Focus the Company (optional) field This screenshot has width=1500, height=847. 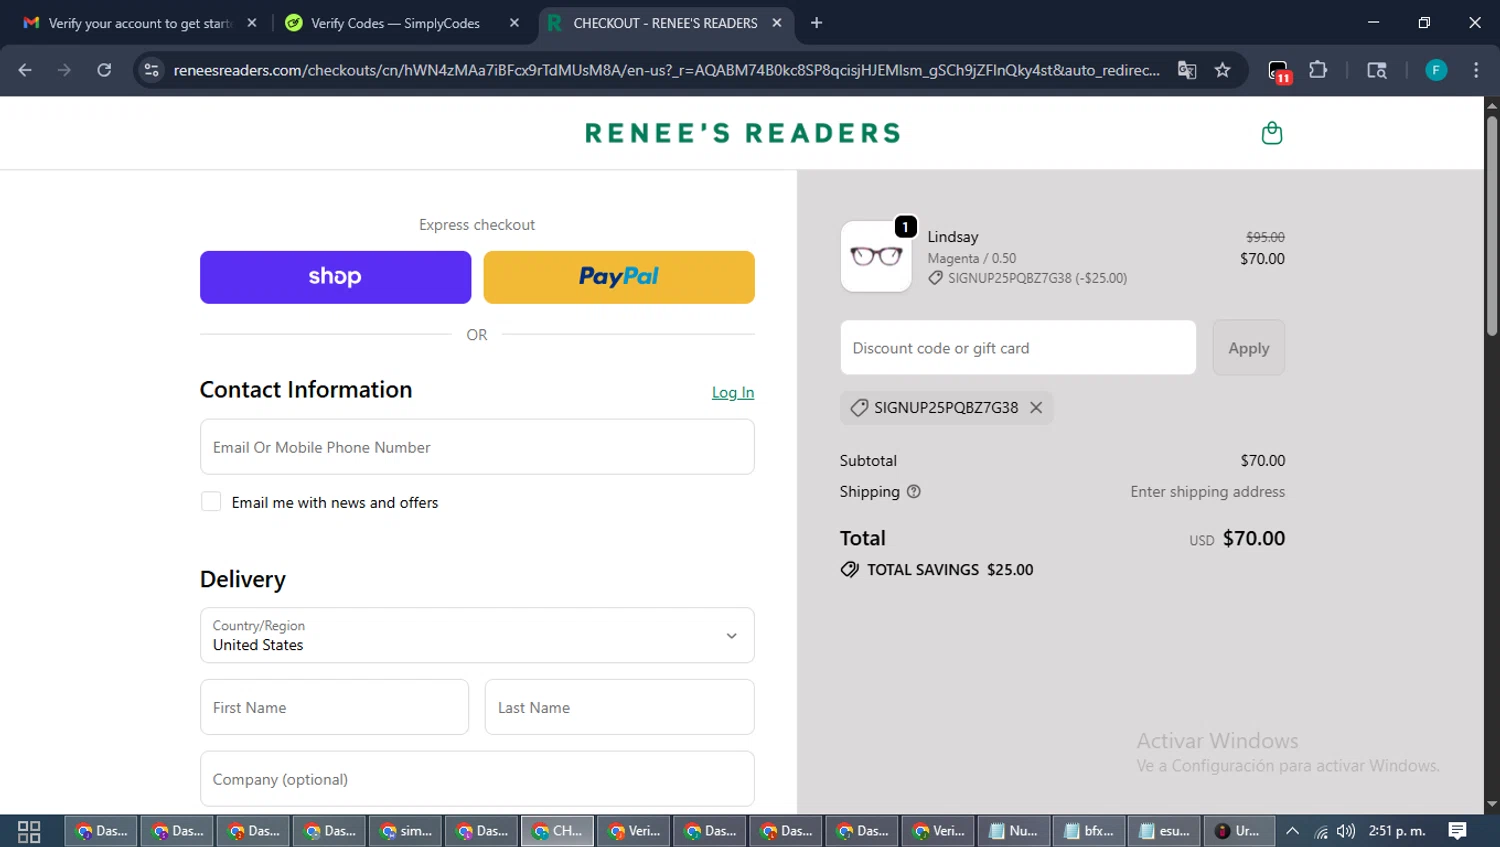(x=477, y=779)
